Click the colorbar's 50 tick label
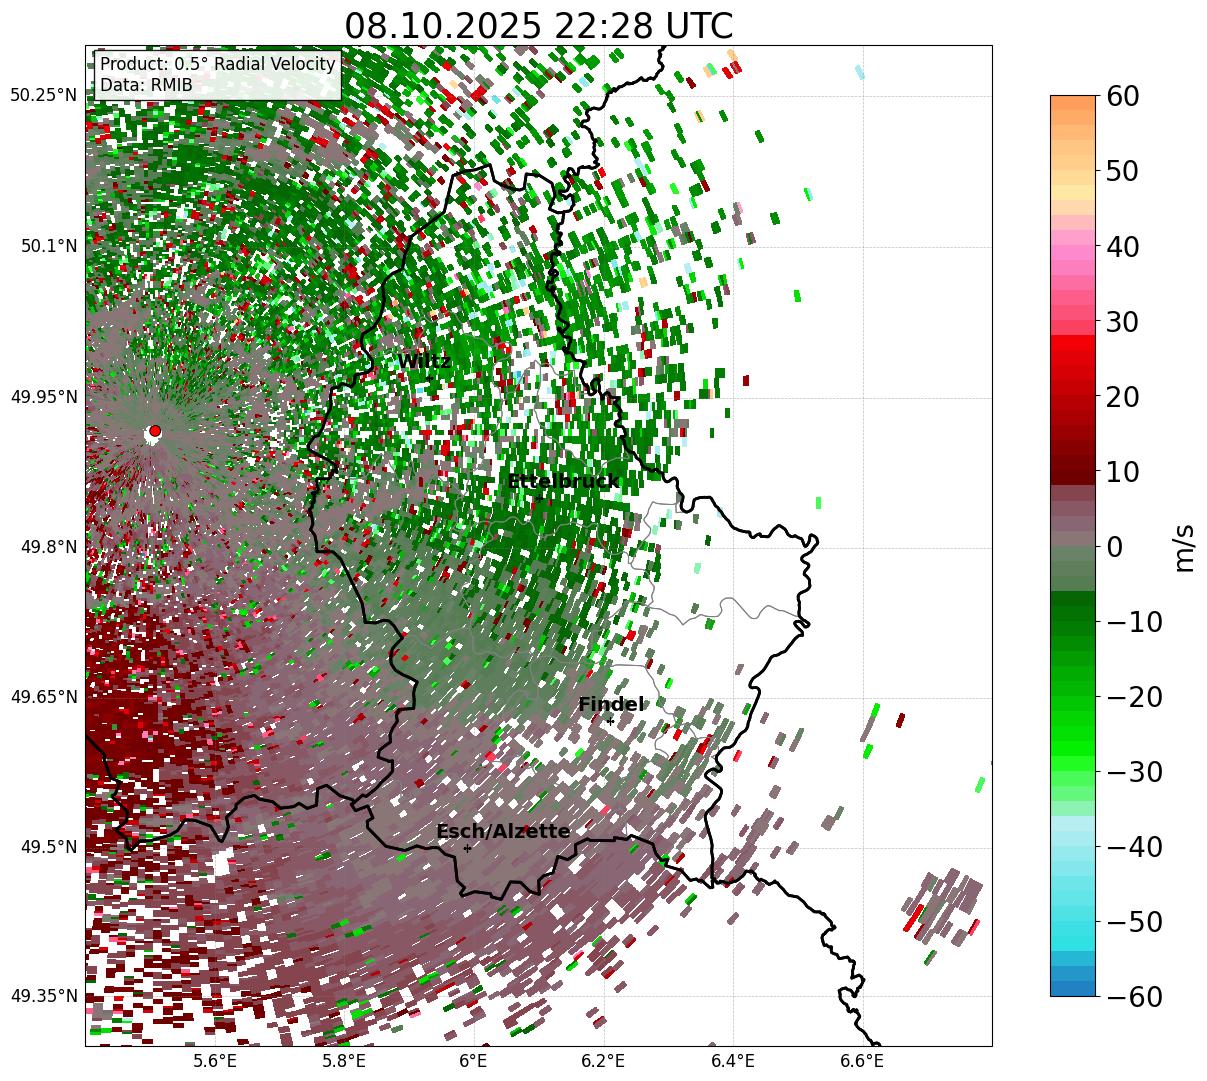Screen dimensions: 1207x1081 pos(1121,171)
